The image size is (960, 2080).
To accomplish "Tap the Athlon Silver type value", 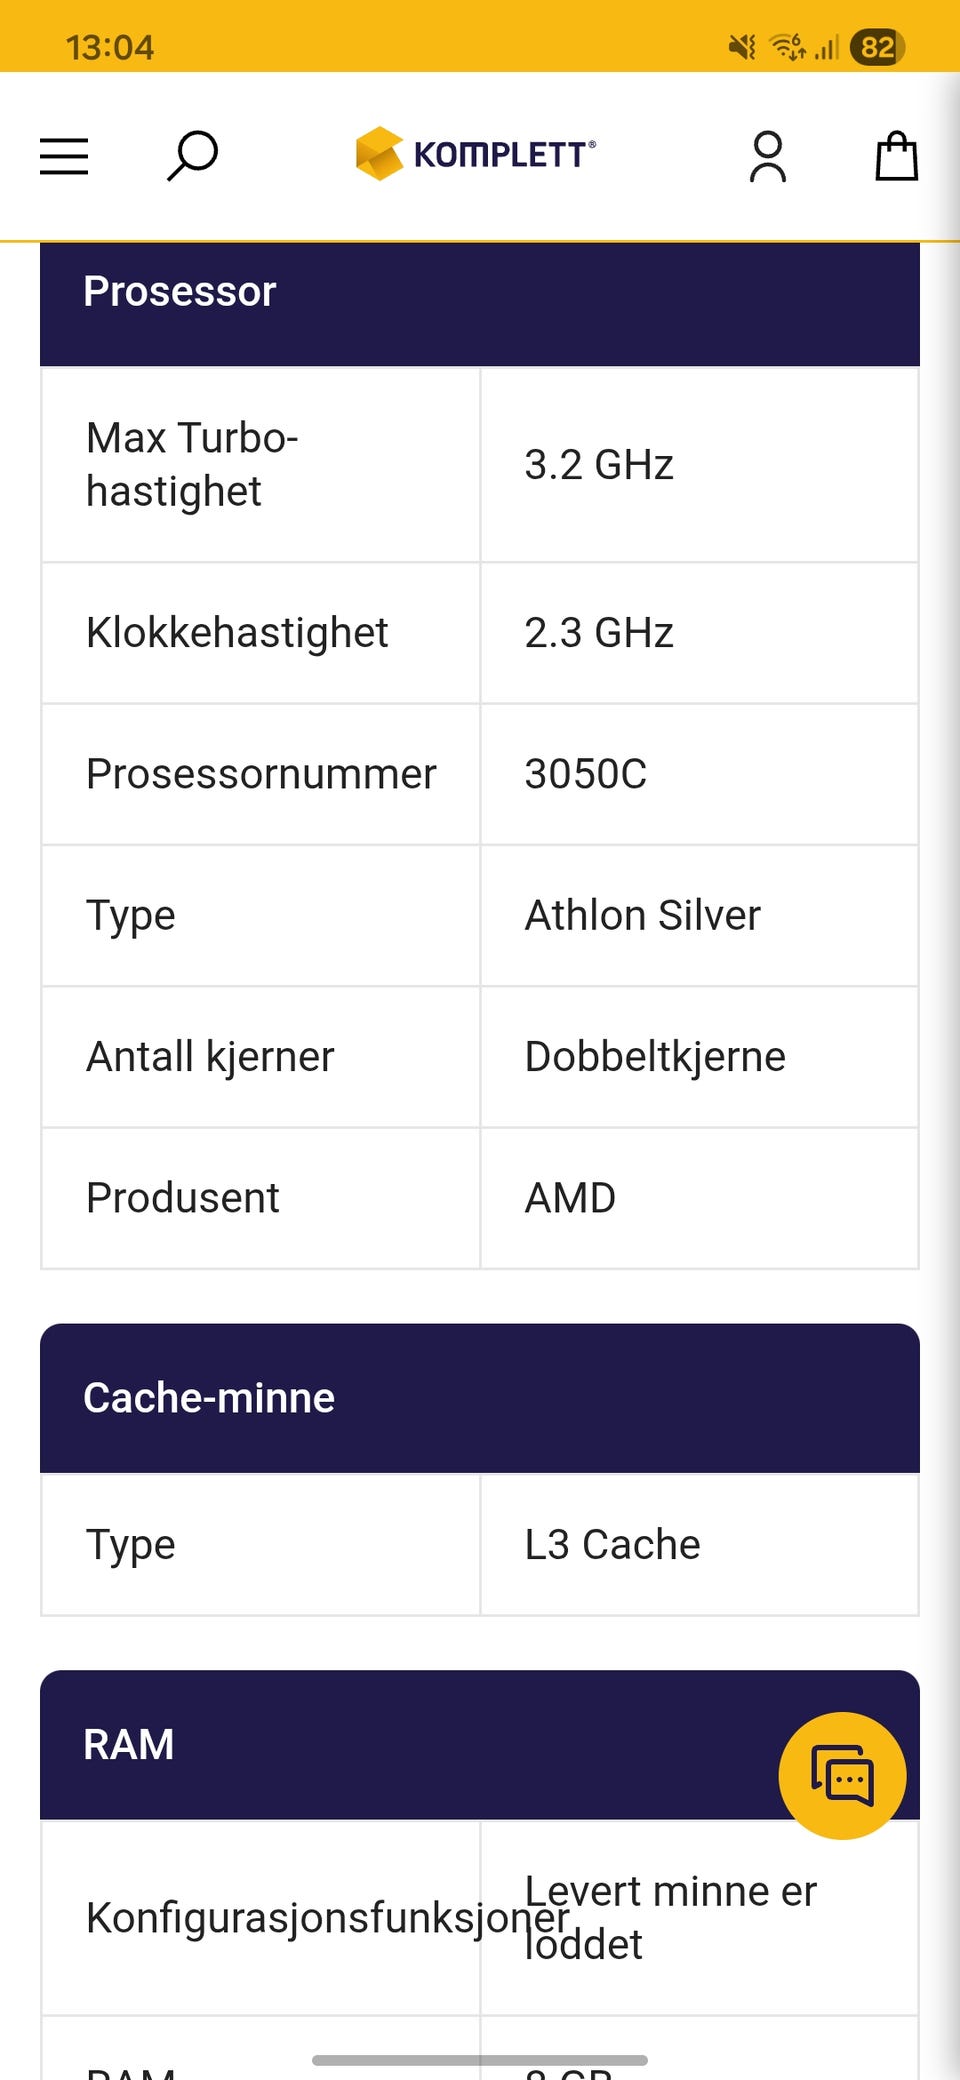I will [x=643, y=916].
